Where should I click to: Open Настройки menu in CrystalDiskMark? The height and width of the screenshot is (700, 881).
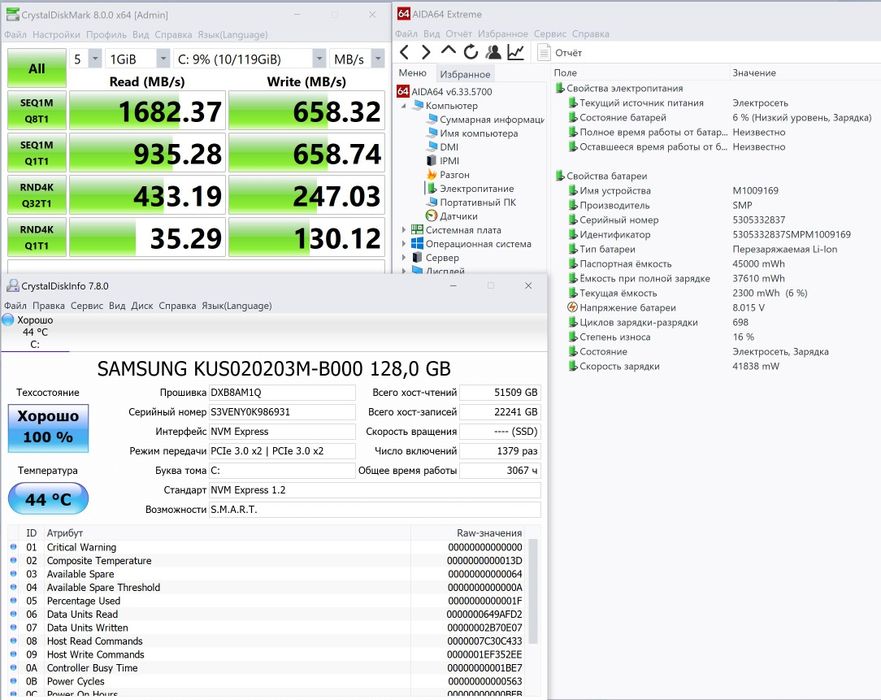(x=56, y=34)
